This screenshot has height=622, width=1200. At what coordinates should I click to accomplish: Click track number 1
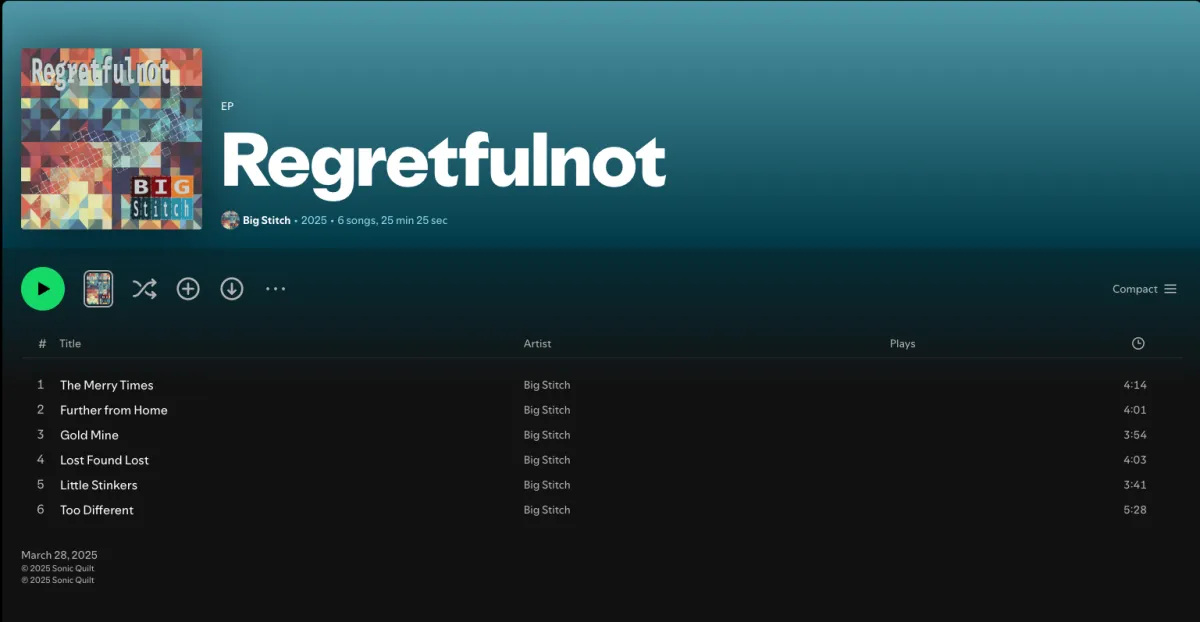click(x=41, y=385)
